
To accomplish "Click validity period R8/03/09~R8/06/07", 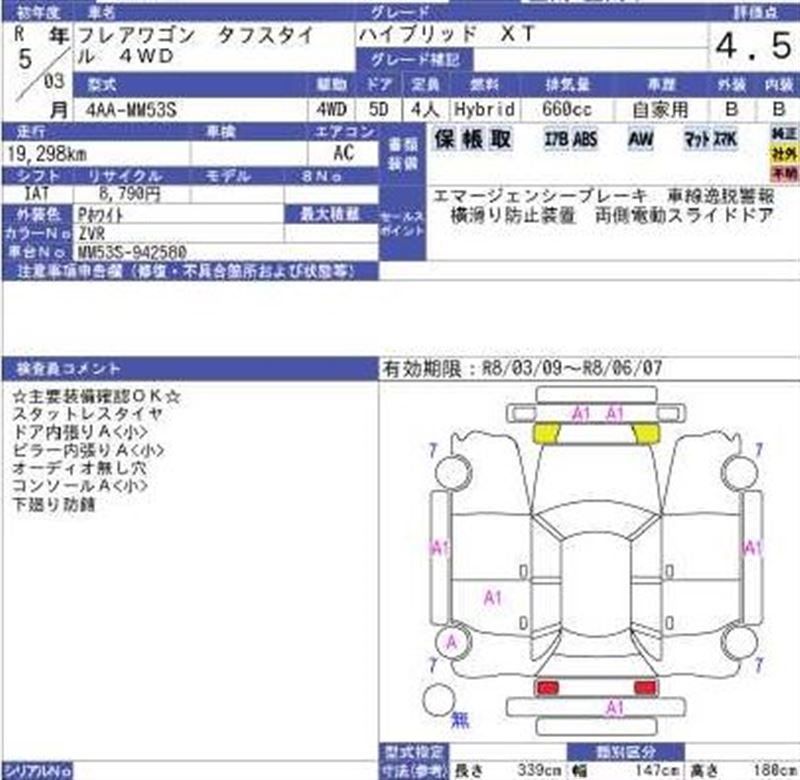I will tap(572, 368).
